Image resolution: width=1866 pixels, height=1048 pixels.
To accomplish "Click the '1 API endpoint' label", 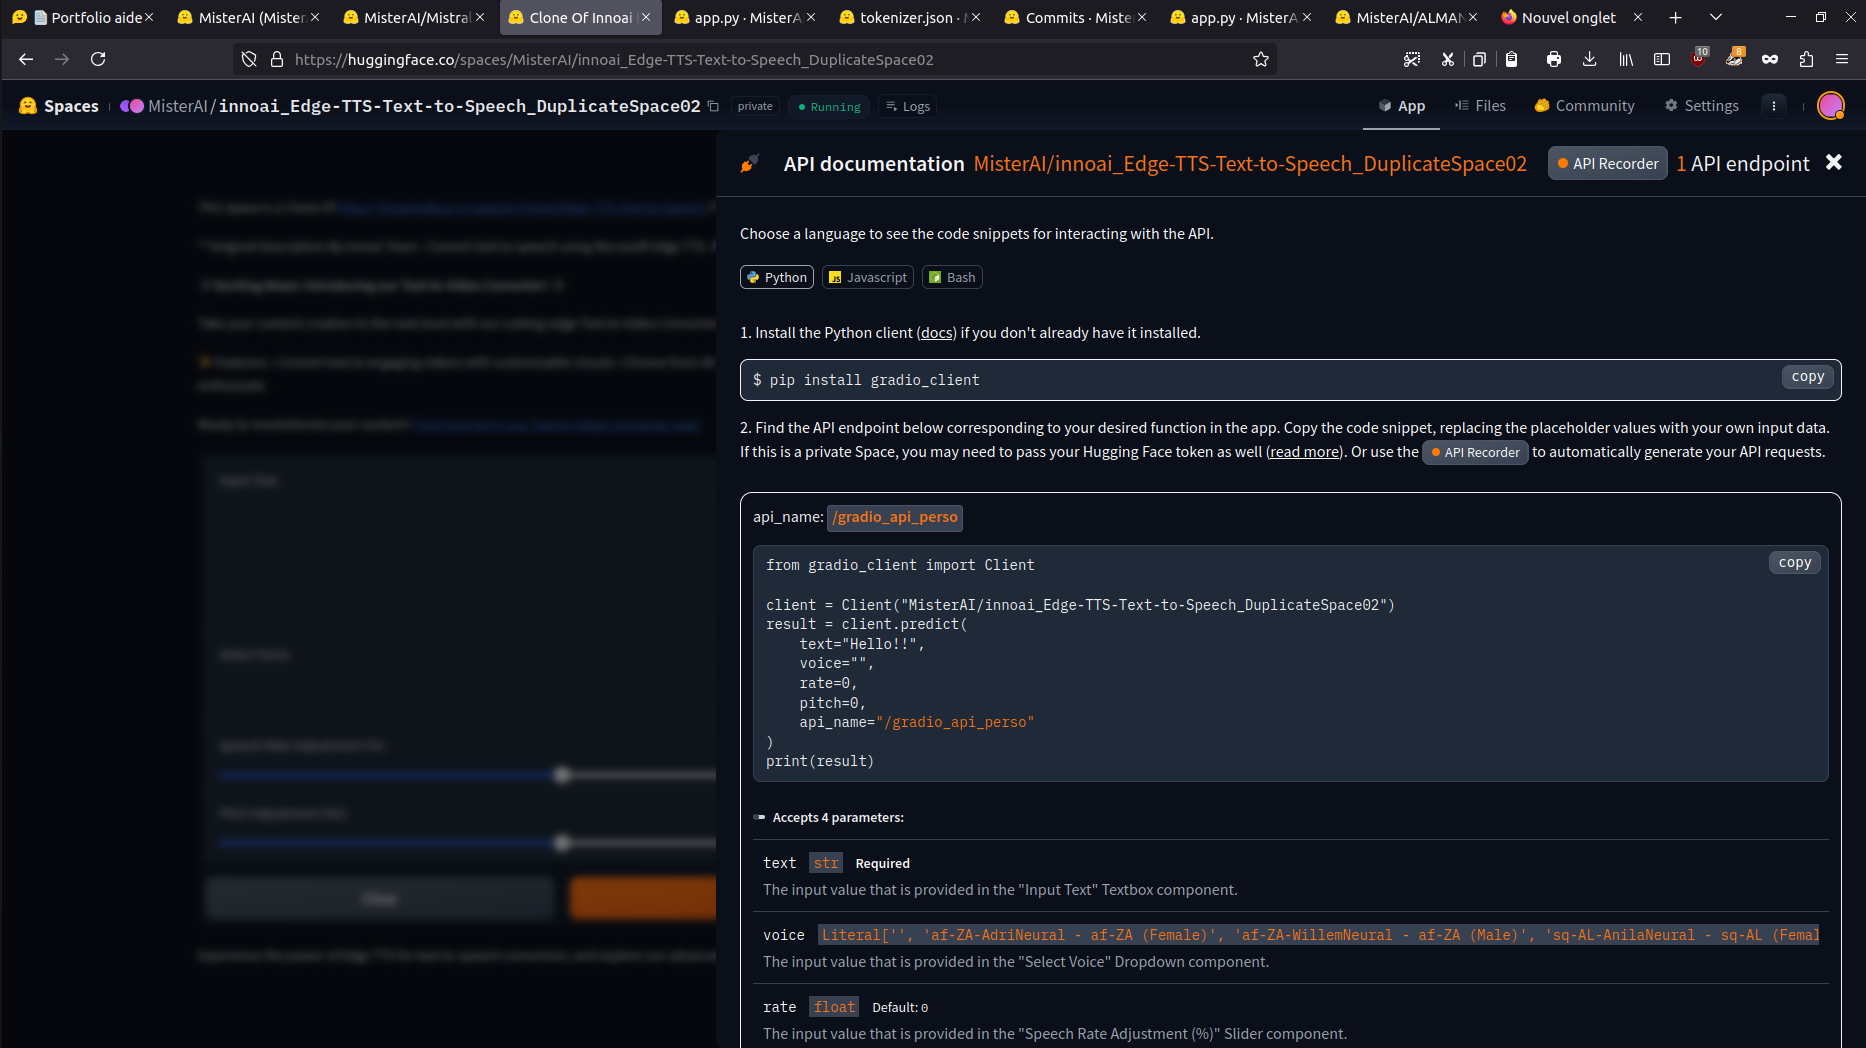I will tap(1743, 164).
